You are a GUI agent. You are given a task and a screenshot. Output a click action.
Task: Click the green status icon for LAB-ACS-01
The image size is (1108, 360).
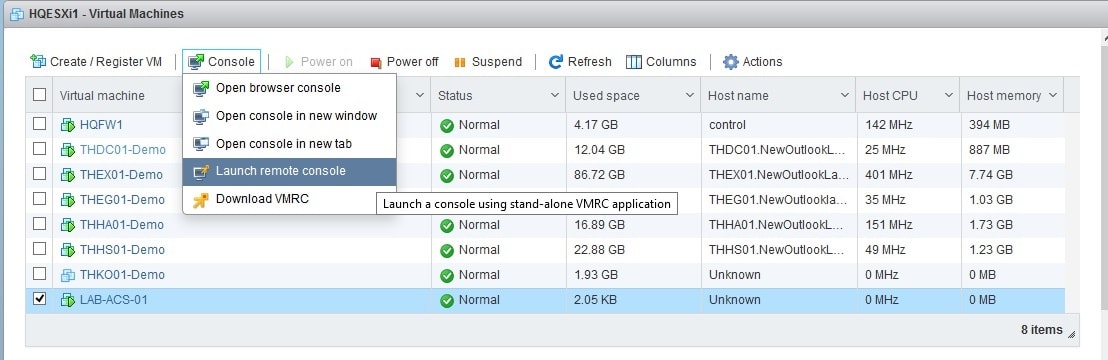pyautogui.click(x=447, y=300)
